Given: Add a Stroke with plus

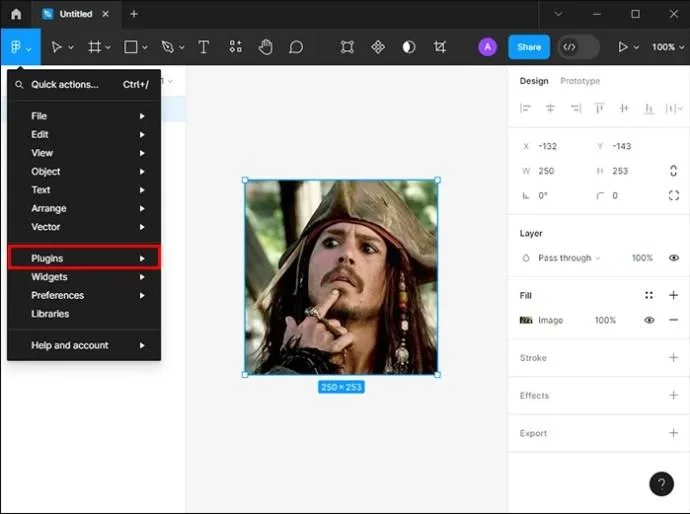Looking at the screenshot, I should (x=673, y=357).
